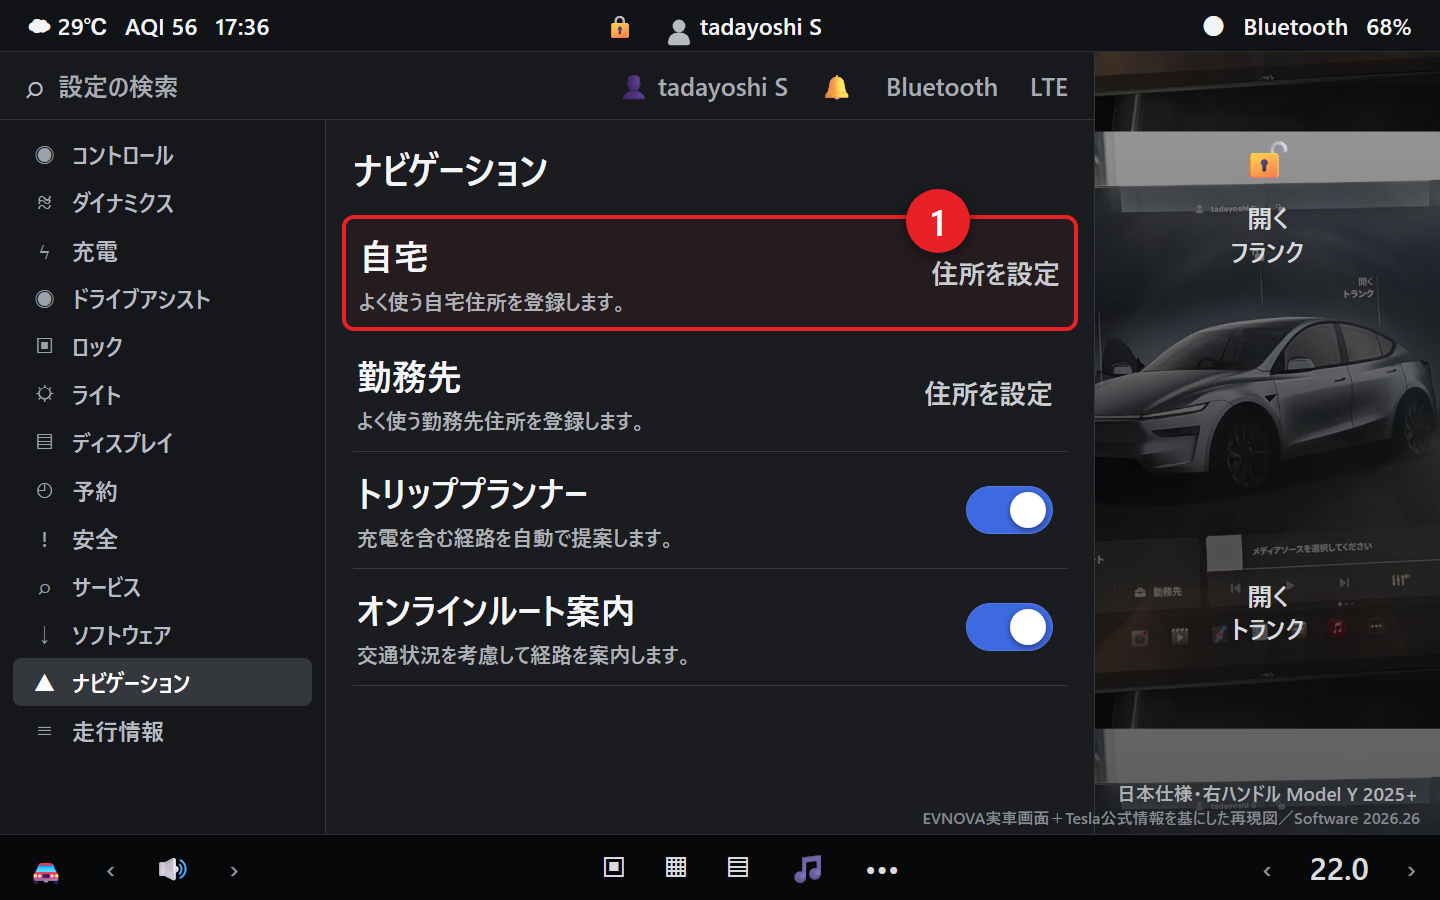
Task: Tap the orange padlock in the top status bar
Action: (620, 27)
